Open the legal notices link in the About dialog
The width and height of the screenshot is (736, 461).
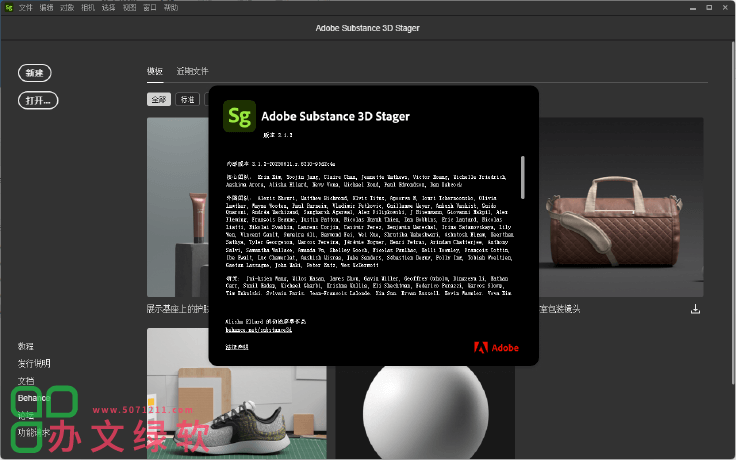(237, 347)
